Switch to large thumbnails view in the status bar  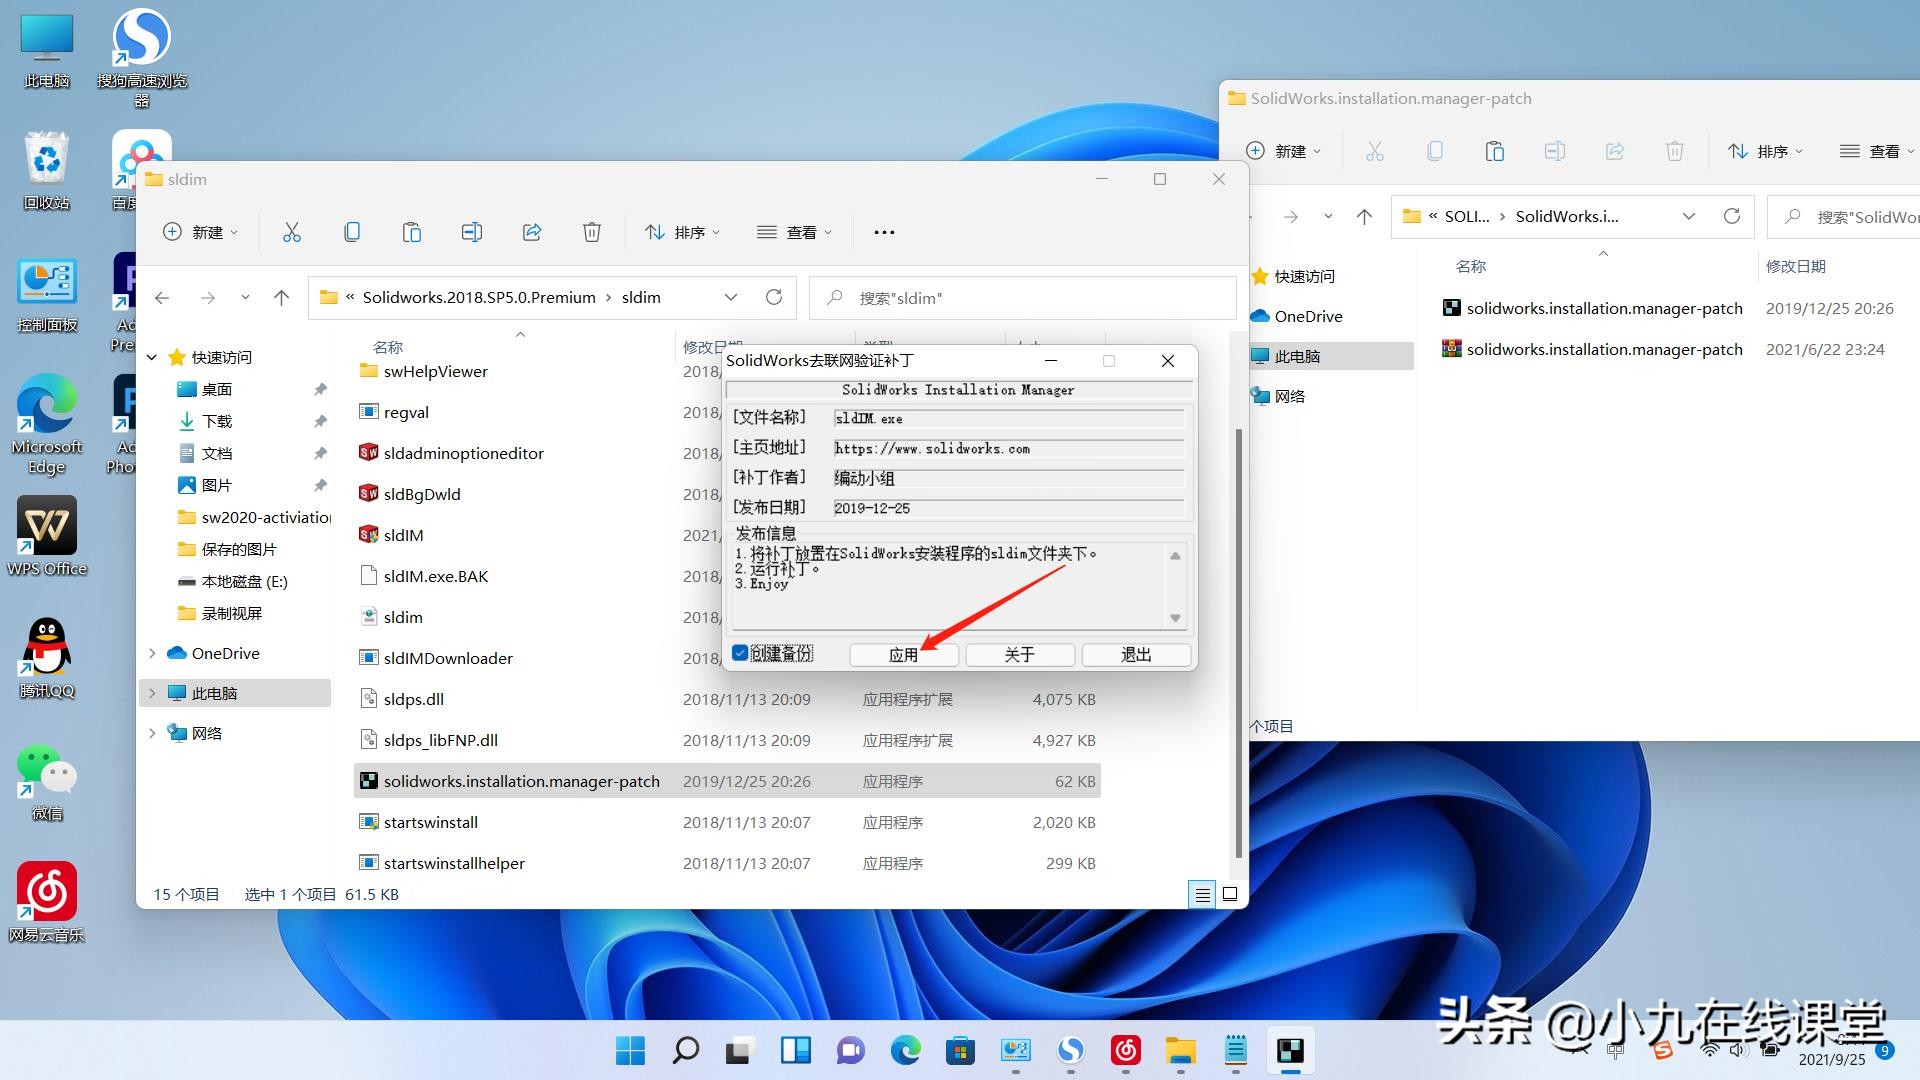pyautogui.click(x=1230, y=894)
